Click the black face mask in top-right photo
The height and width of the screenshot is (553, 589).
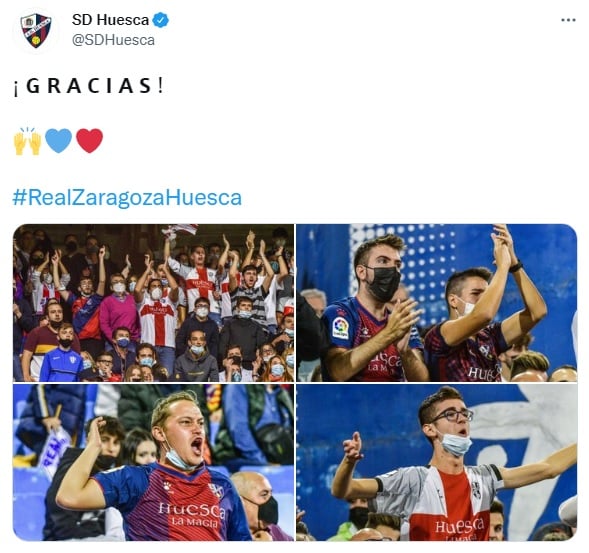tap(383, 283)
